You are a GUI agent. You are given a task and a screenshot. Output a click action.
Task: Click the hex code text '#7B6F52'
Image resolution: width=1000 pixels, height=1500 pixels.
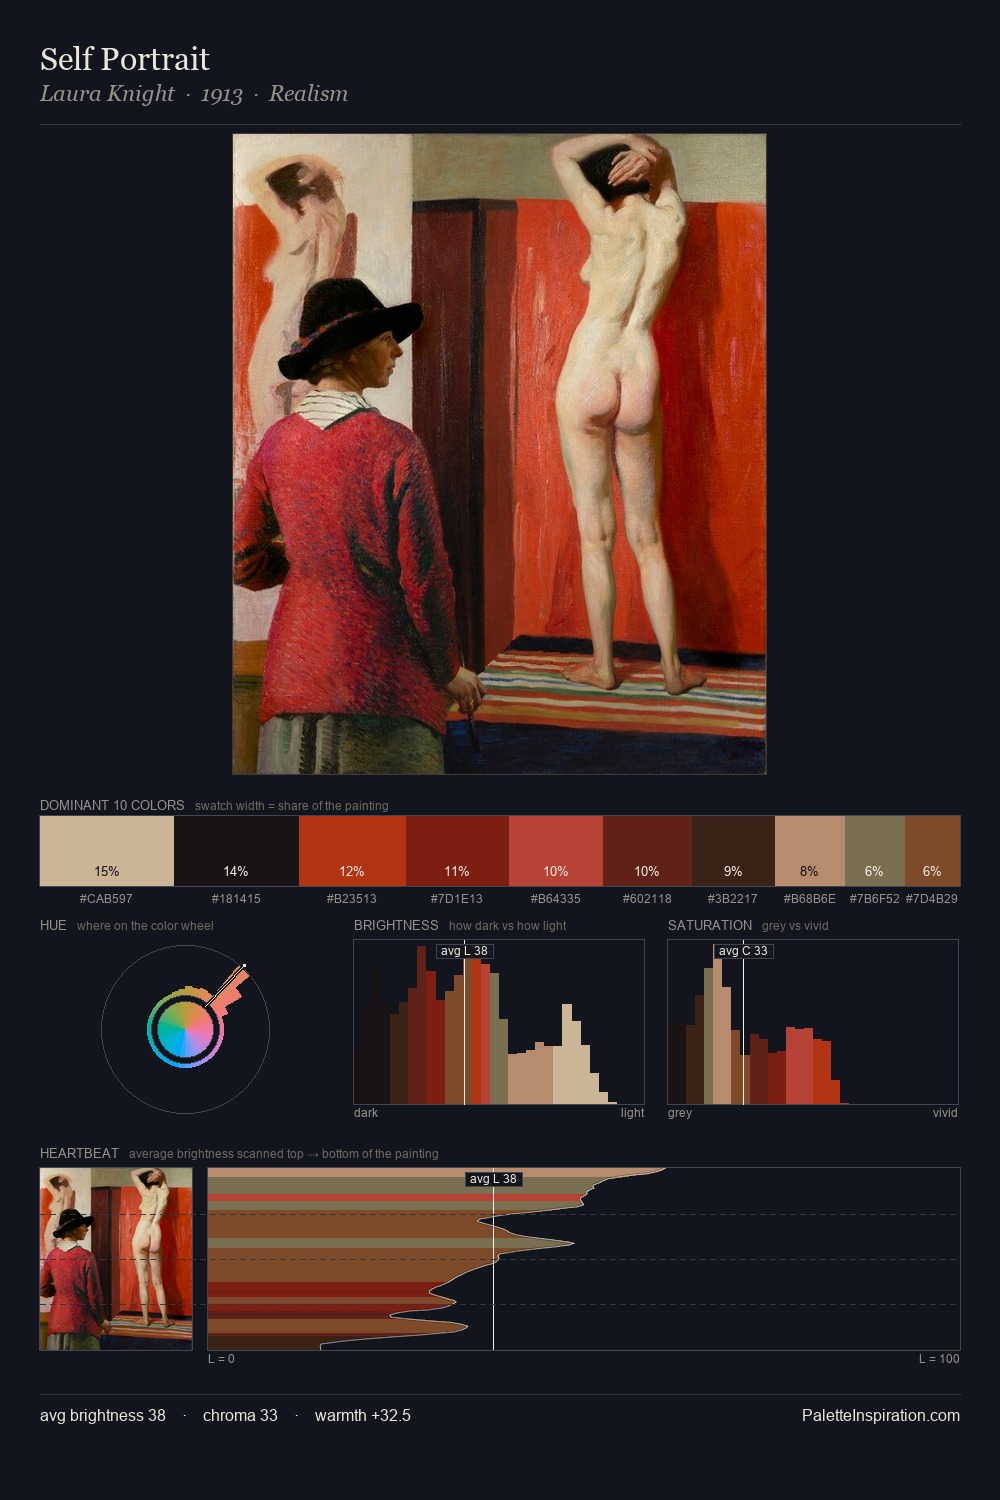click(x=875, y=899)
